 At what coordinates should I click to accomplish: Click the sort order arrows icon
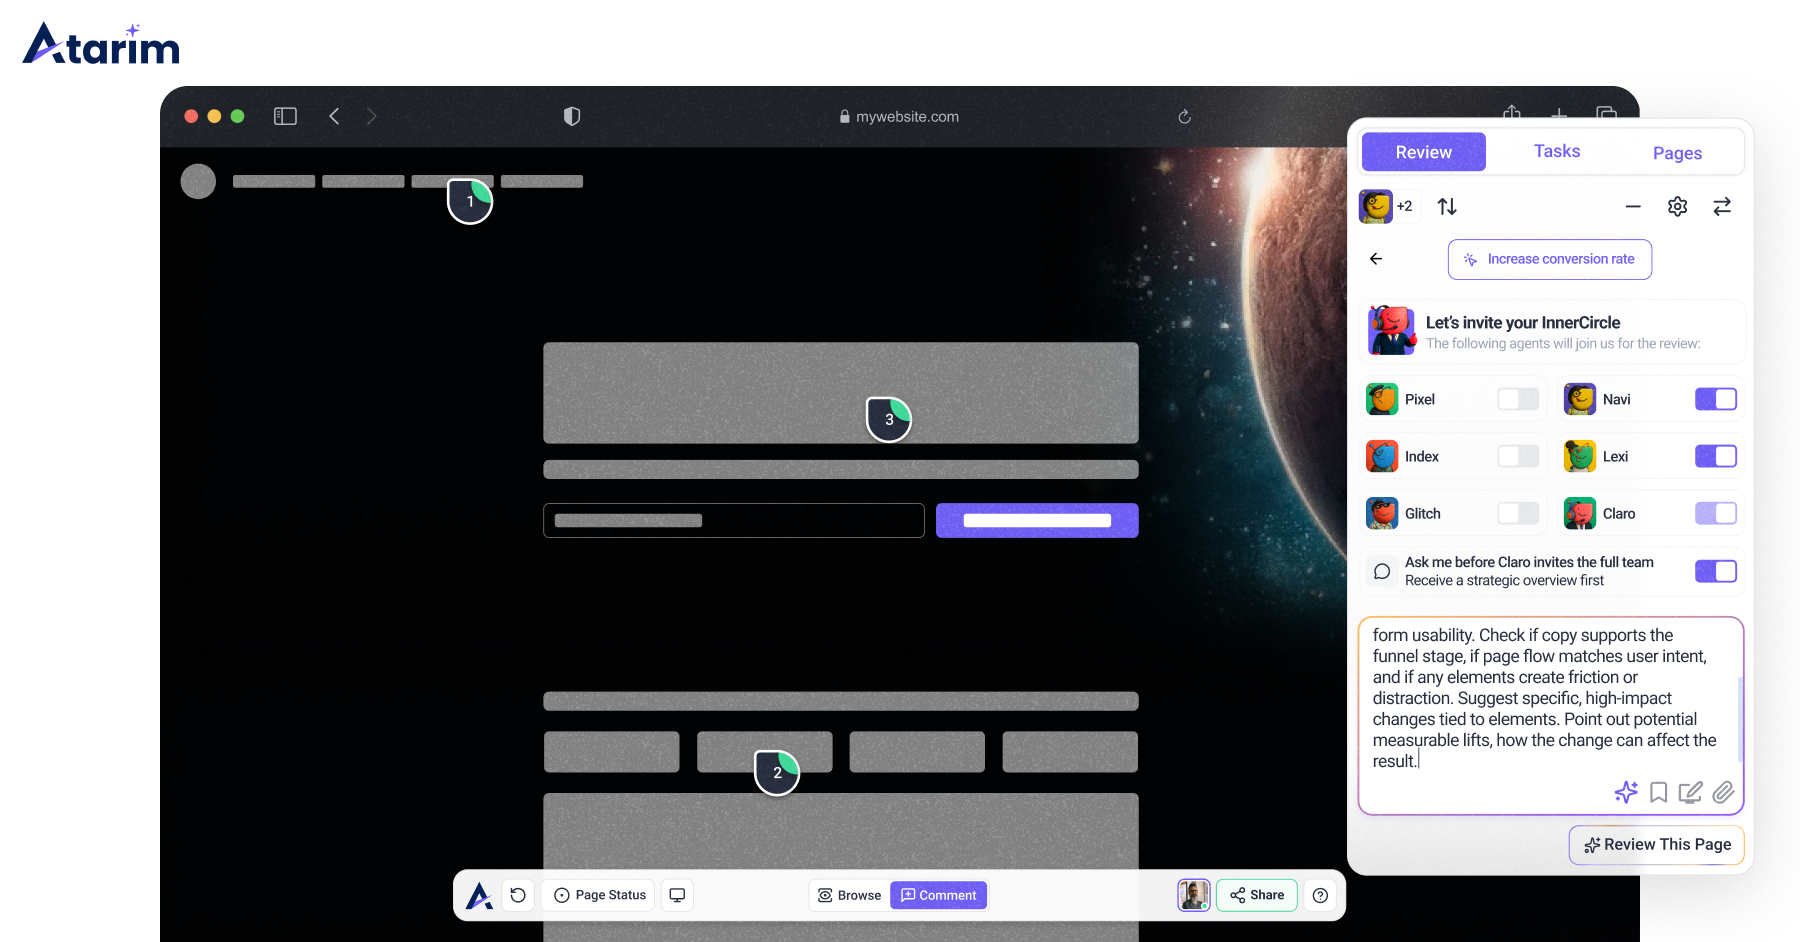coord(1446,206)
